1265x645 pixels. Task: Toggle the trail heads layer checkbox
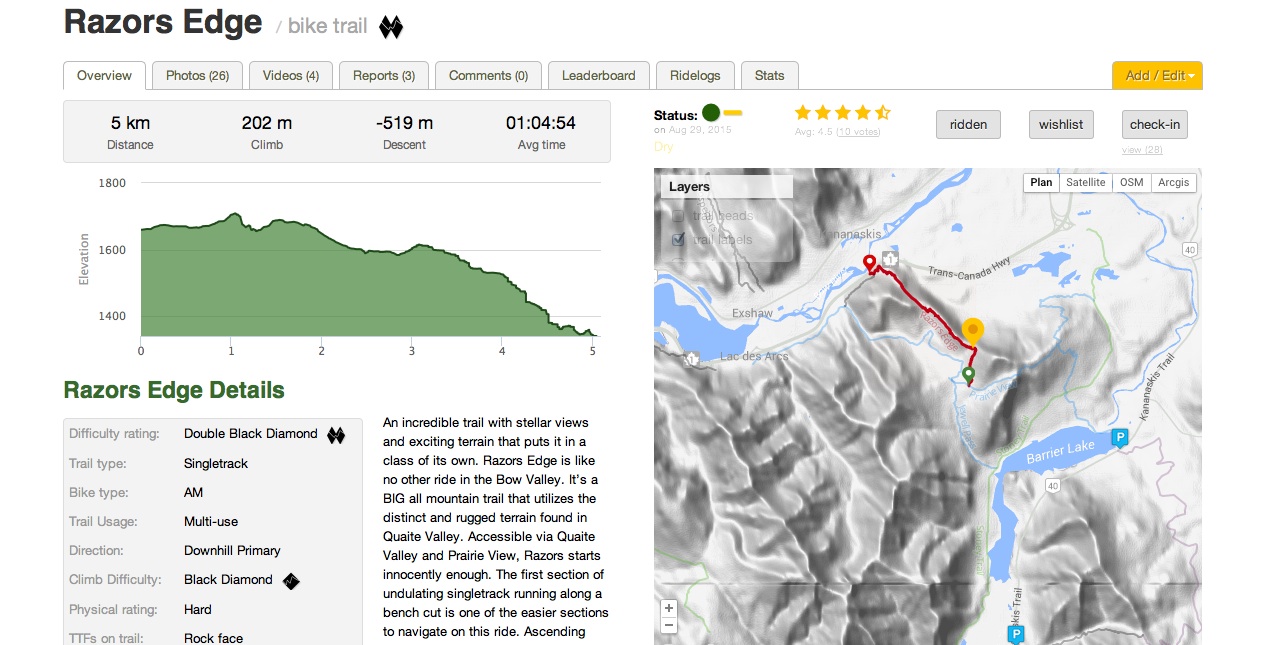[678, 216]
